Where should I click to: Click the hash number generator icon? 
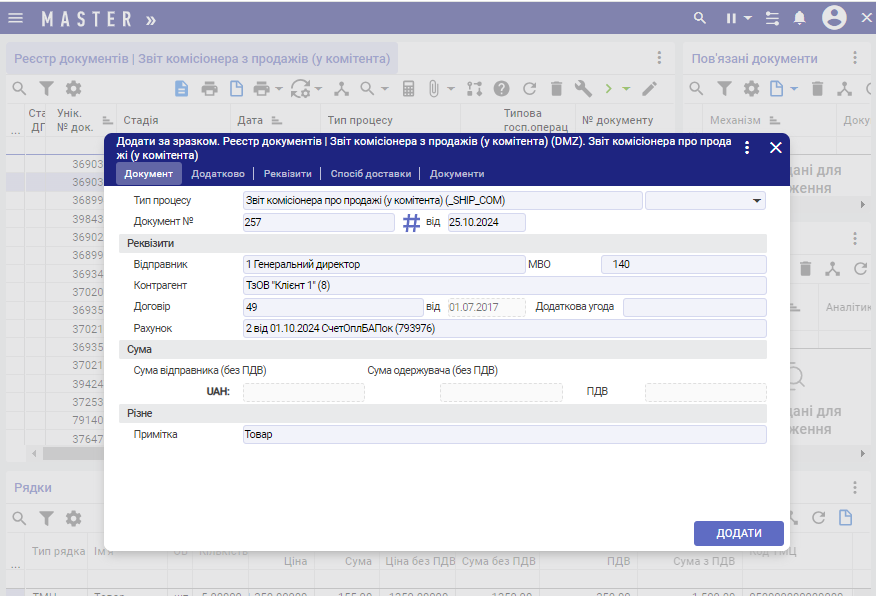point(411,223)
